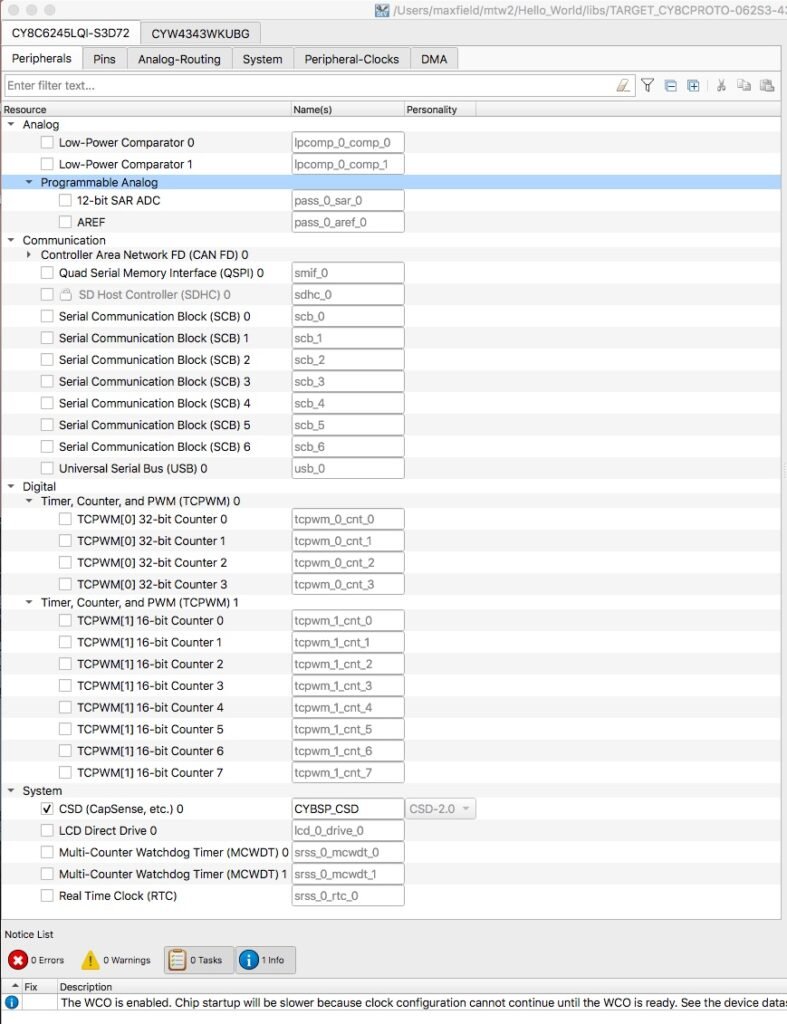This screenshot has width=787, height=1024.
Task: Enable Quad Serial Memory Interface (QSPI) 0
Action: click(47, 273)
